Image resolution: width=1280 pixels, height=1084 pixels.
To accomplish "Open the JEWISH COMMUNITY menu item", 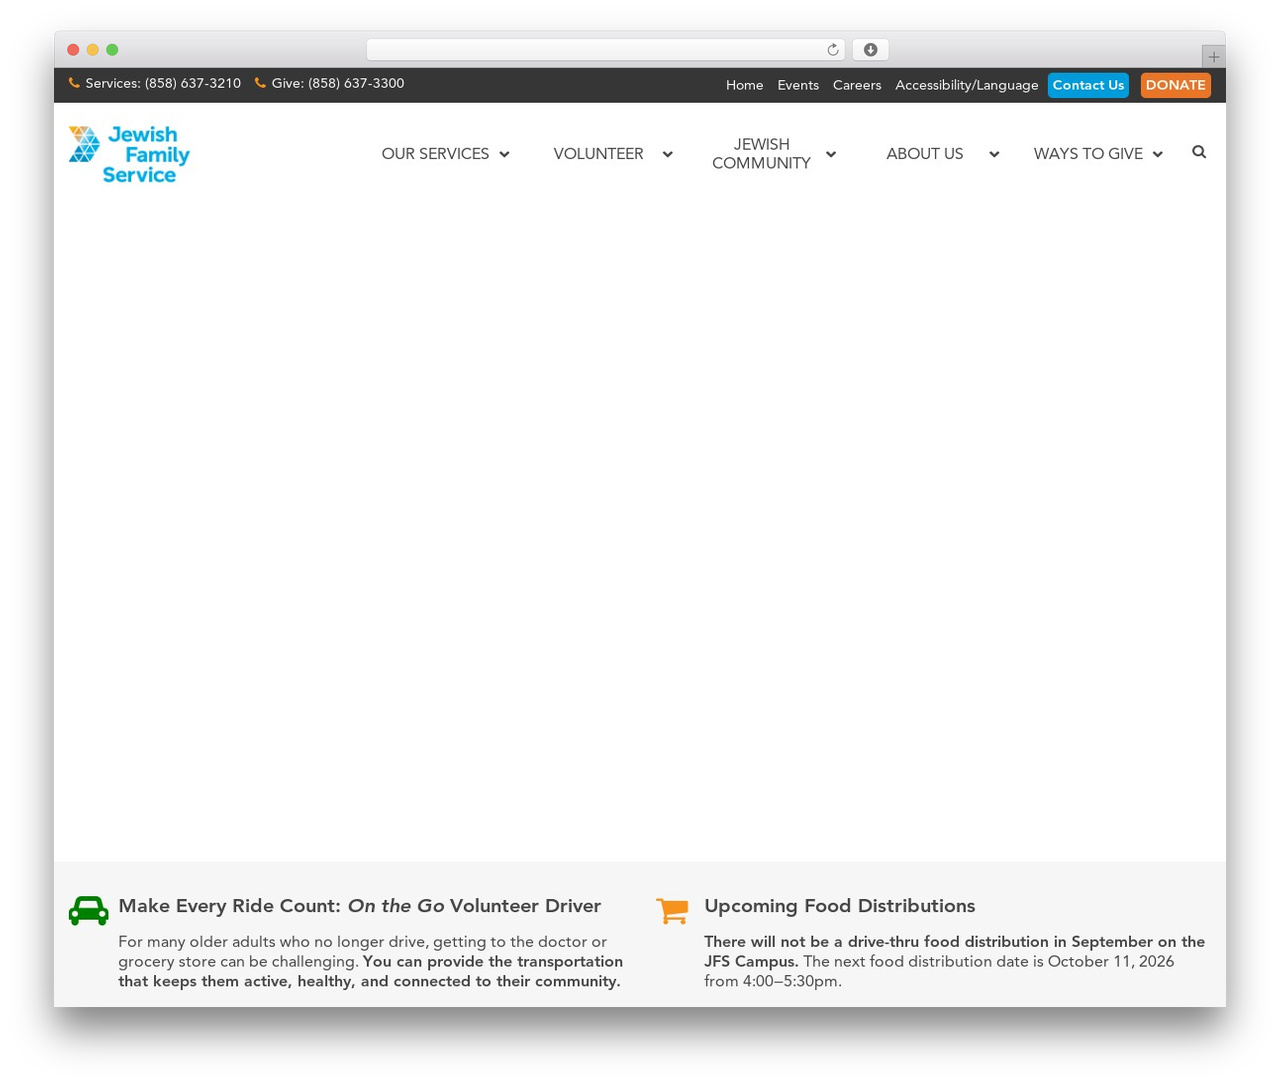I will [761, 154].
